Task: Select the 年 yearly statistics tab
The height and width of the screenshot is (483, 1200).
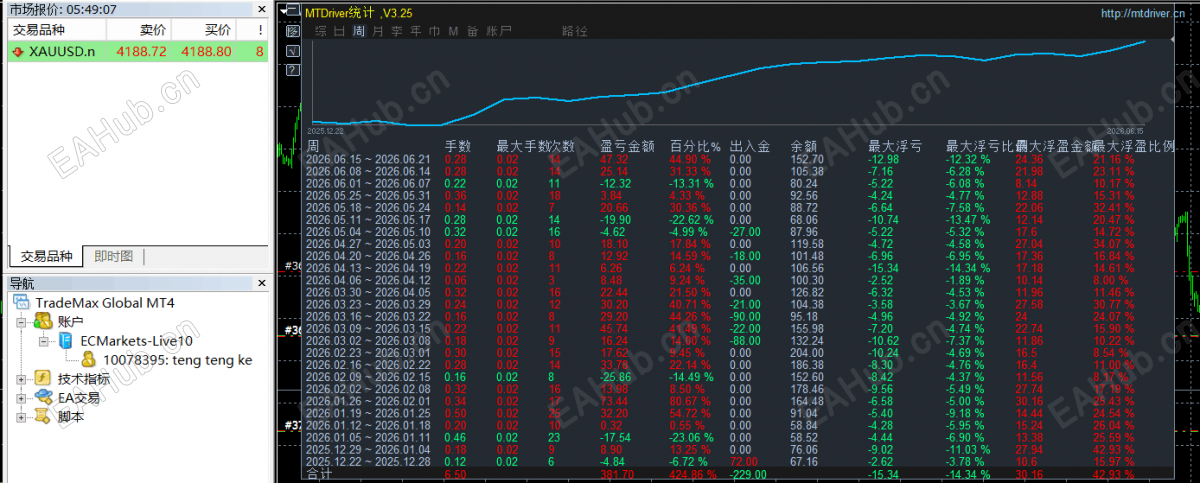Action: (416, 31)
